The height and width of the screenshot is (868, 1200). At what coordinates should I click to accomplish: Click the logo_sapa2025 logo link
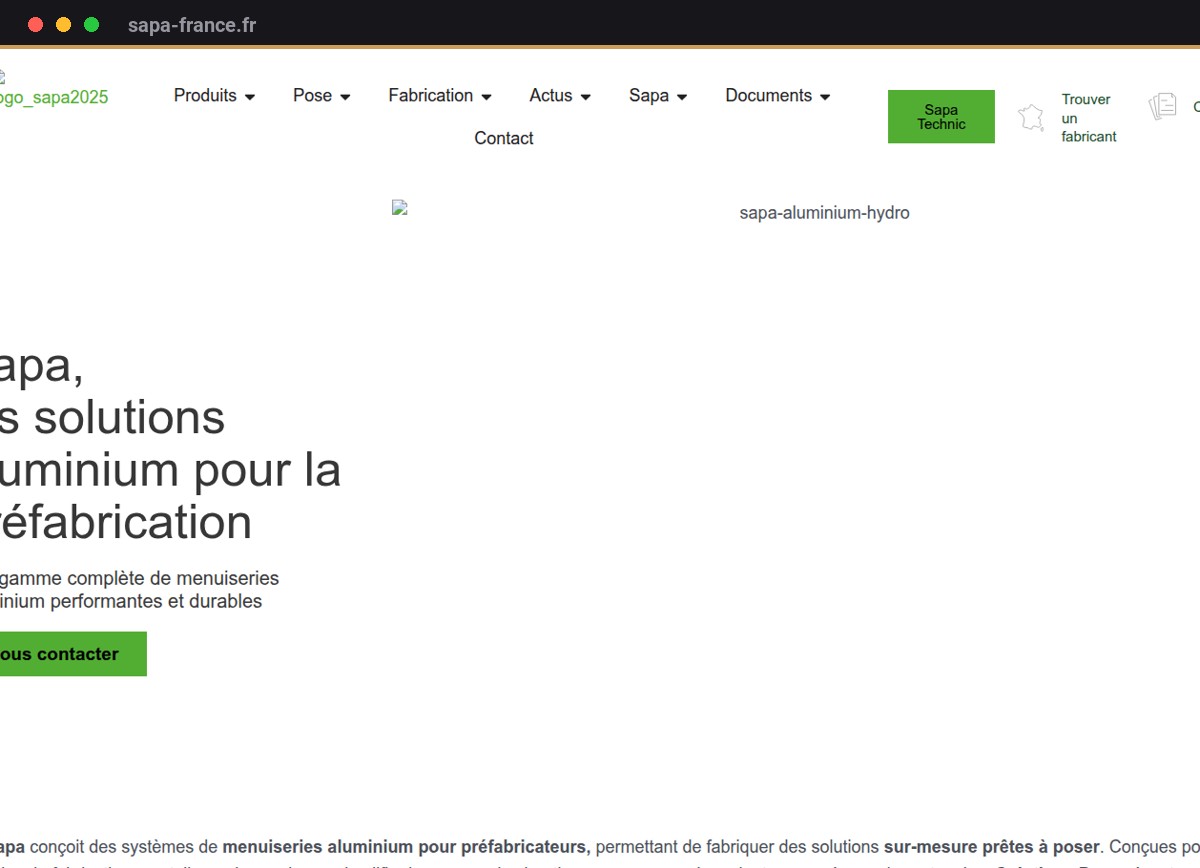[54, 97]
